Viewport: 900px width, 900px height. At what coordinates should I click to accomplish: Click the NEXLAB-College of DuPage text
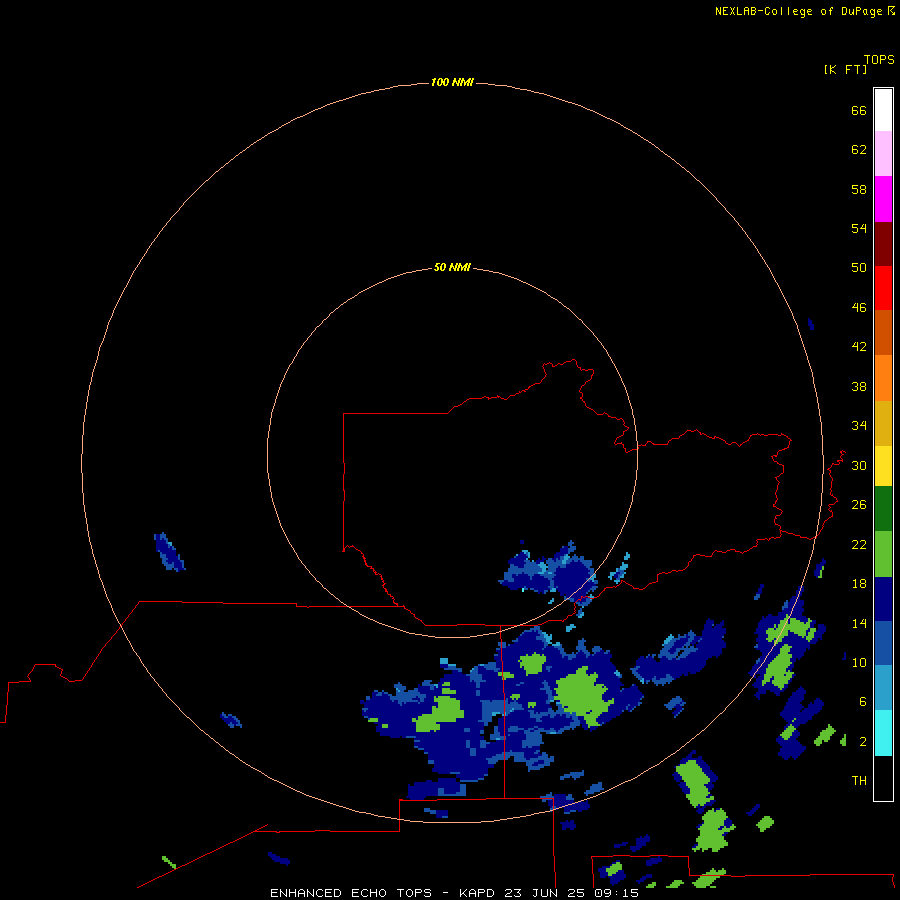[798, 11]
